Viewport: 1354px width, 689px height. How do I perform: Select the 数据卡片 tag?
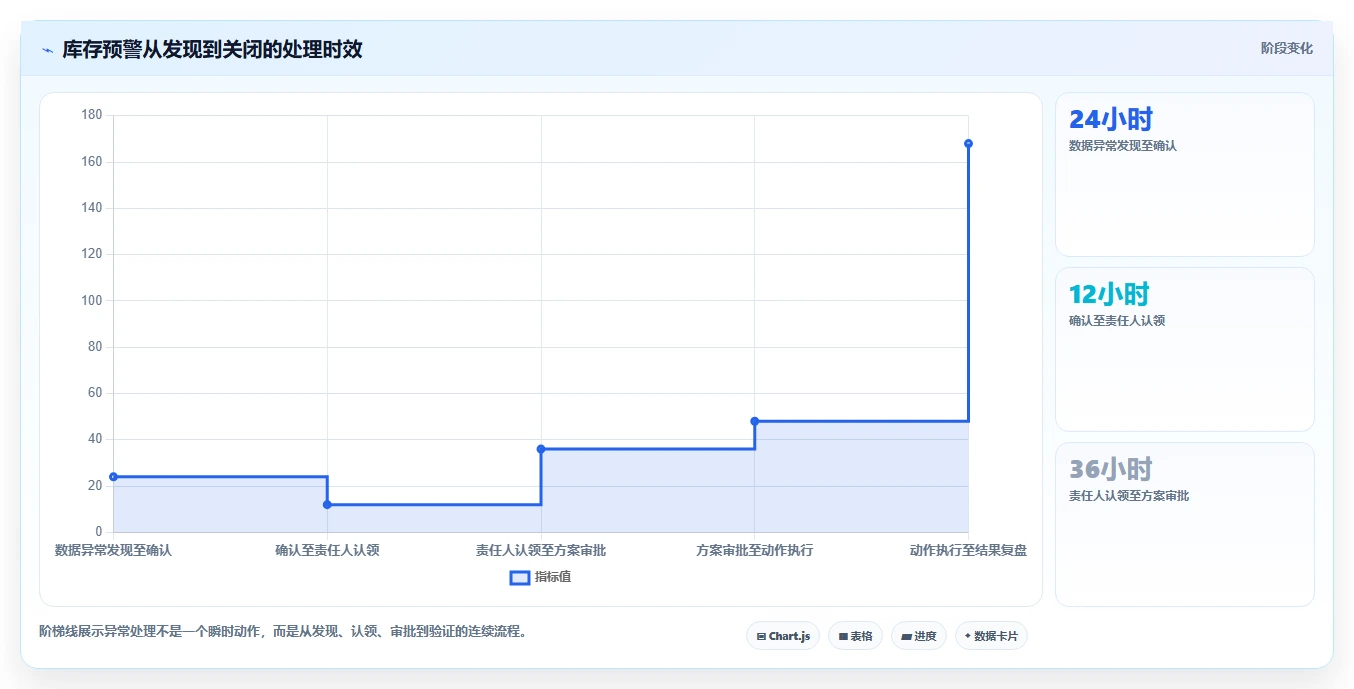[x=991, y=636]
